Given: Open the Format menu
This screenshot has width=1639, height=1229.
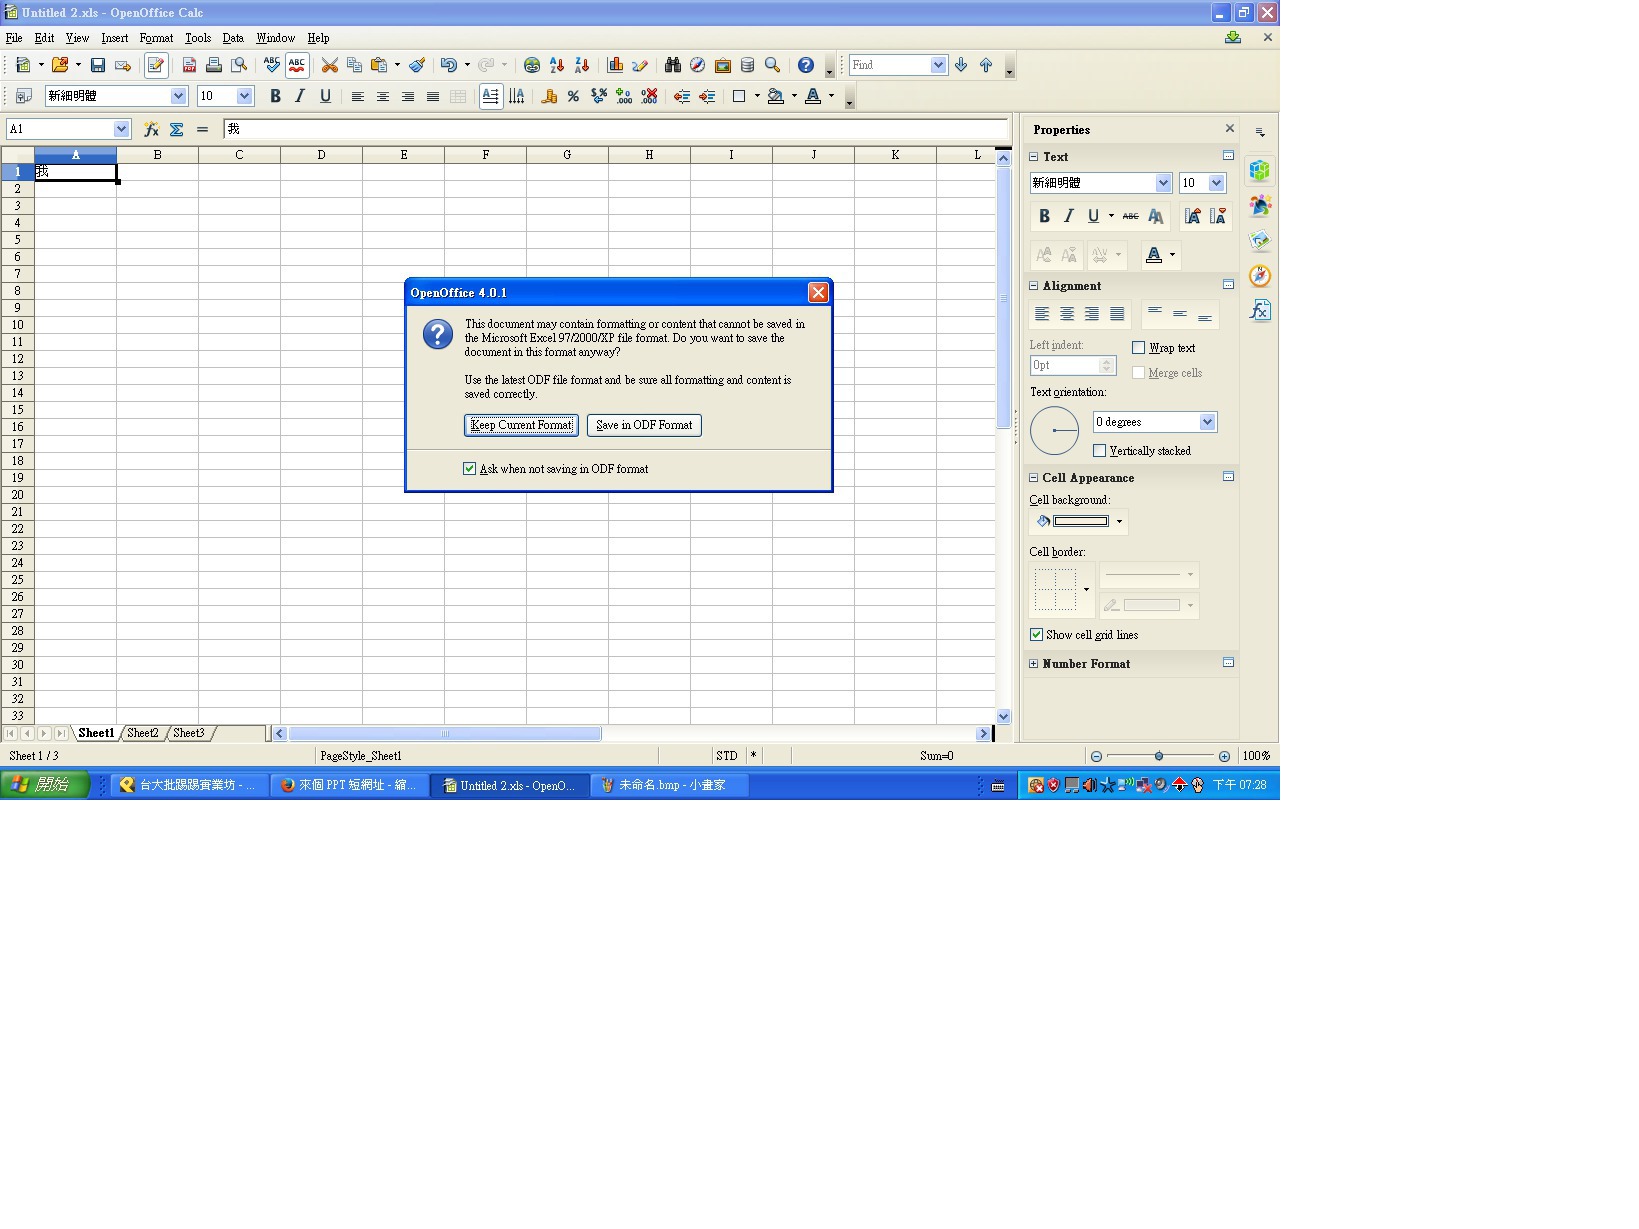Looking at the screenshot, I should [x=156, y=38].
